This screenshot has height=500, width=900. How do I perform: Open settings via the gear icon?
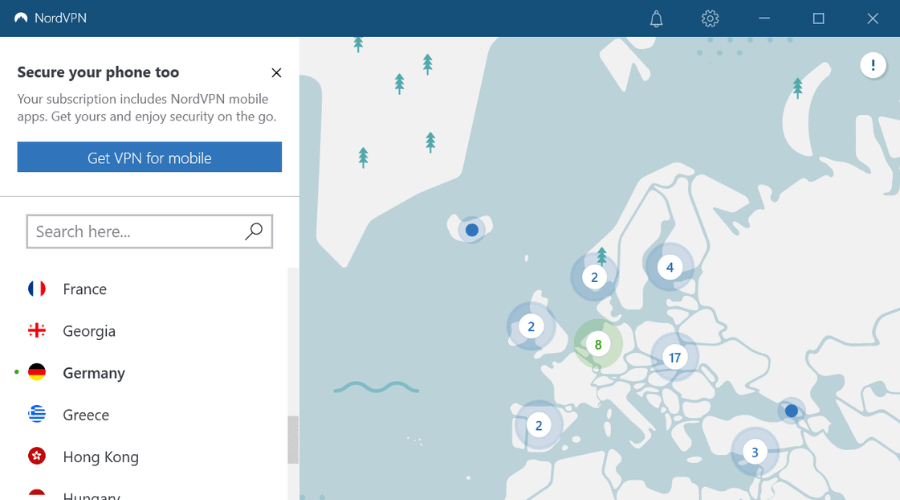click(710, 18)
